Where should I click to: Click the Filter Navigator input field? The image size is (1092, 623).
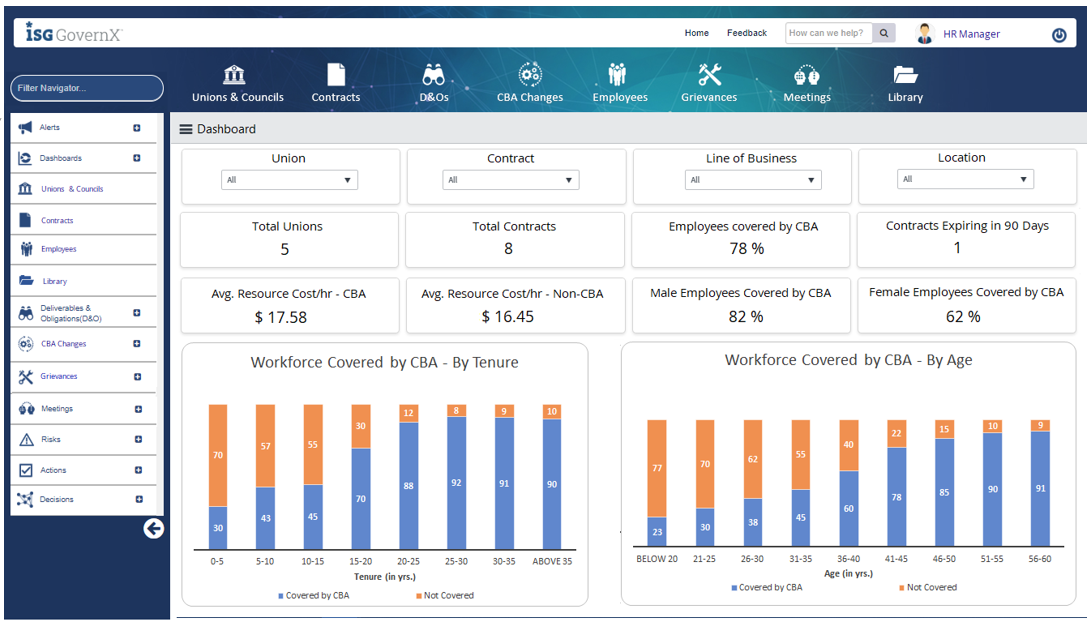click(x=87, y=88)
